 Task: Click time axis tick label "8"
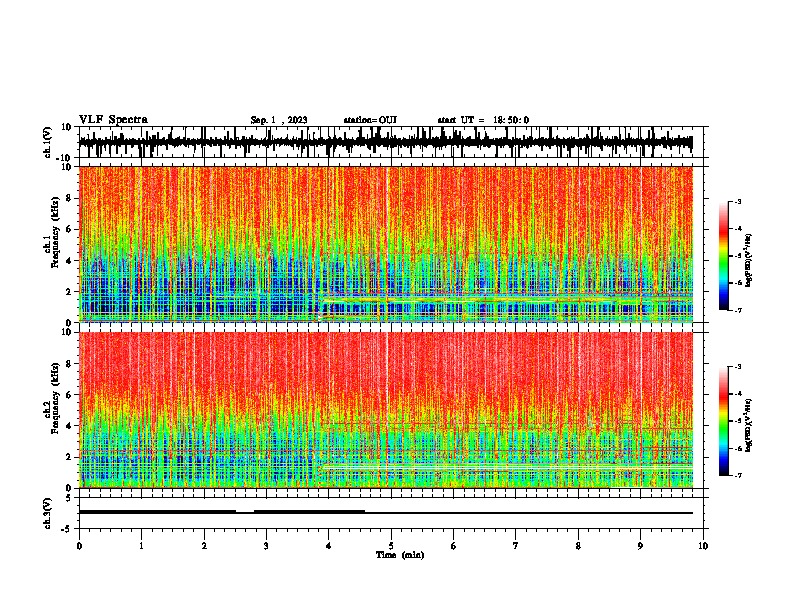click(578, 546)
